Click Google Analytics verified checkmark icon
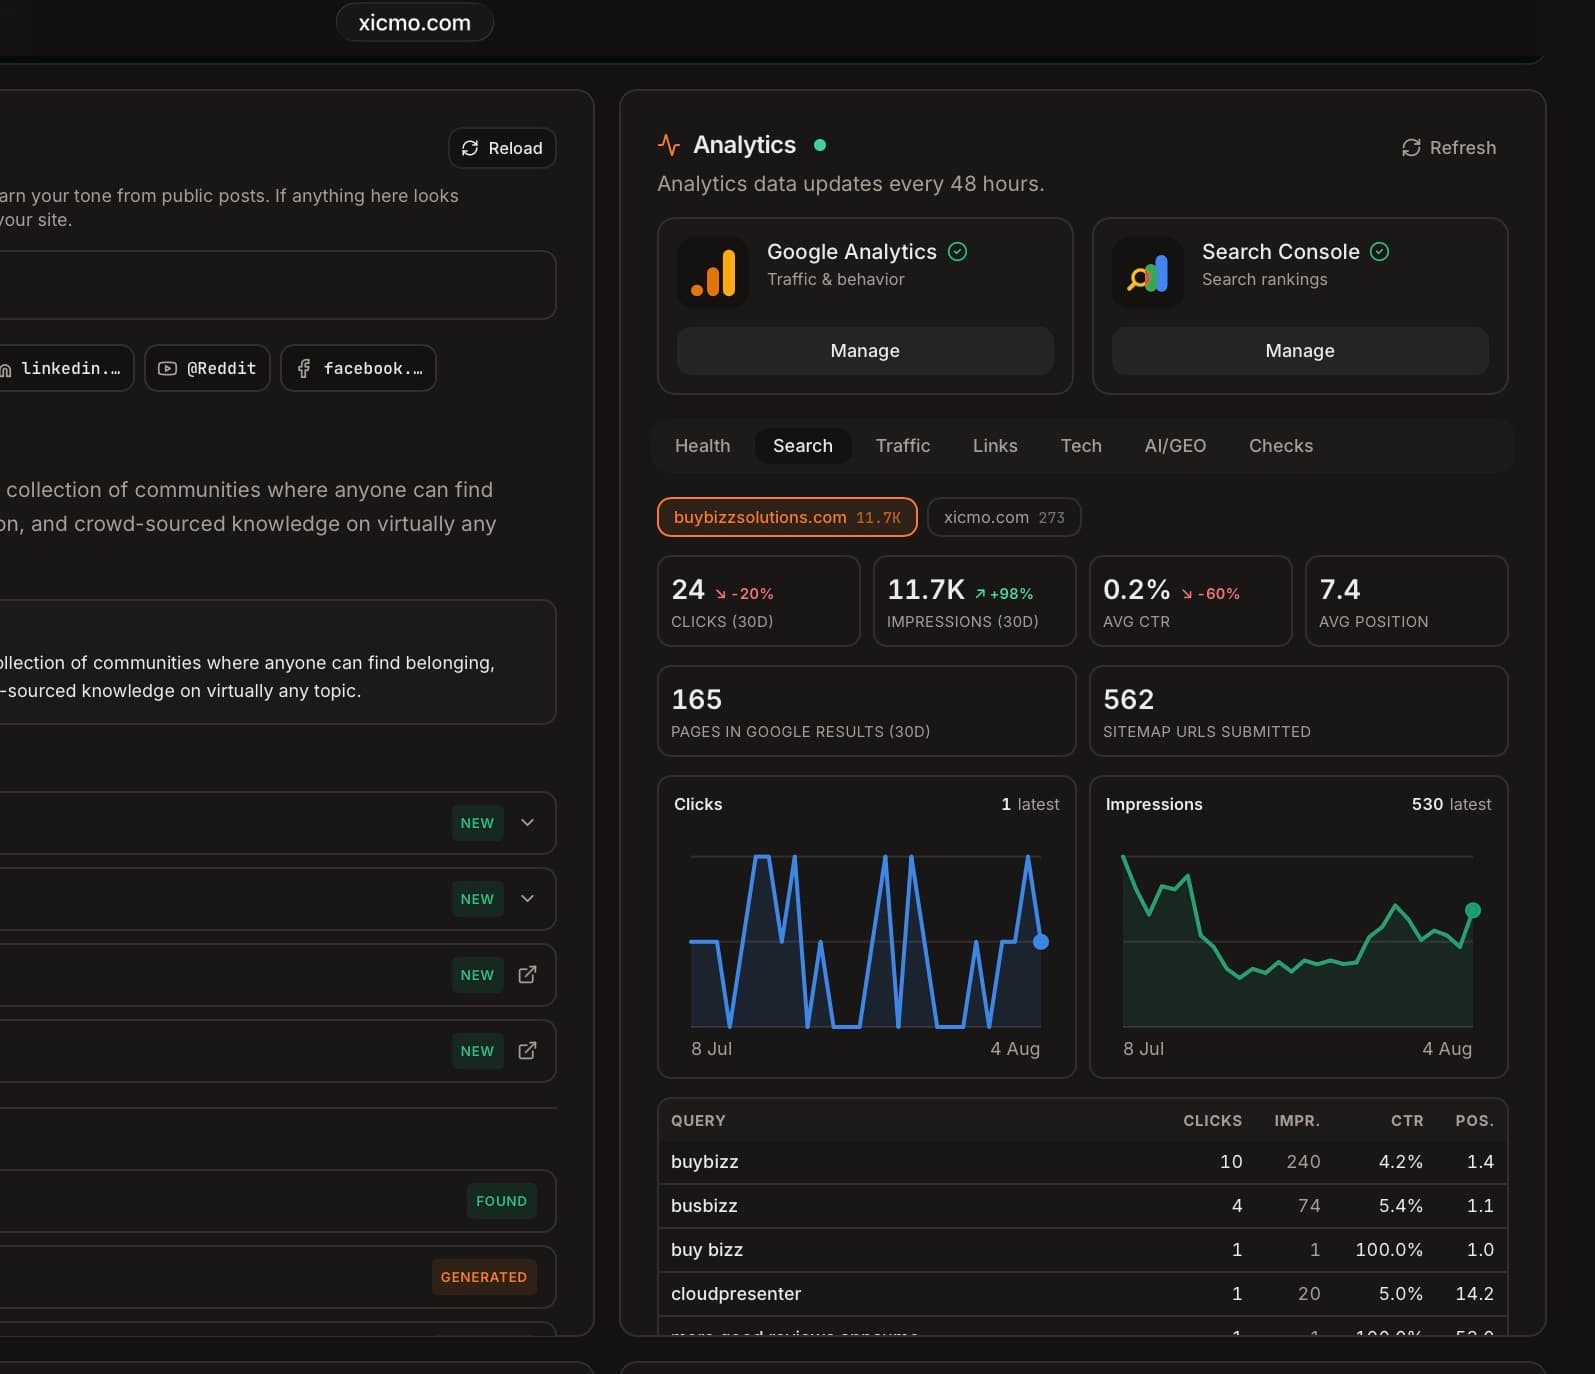 957,252
